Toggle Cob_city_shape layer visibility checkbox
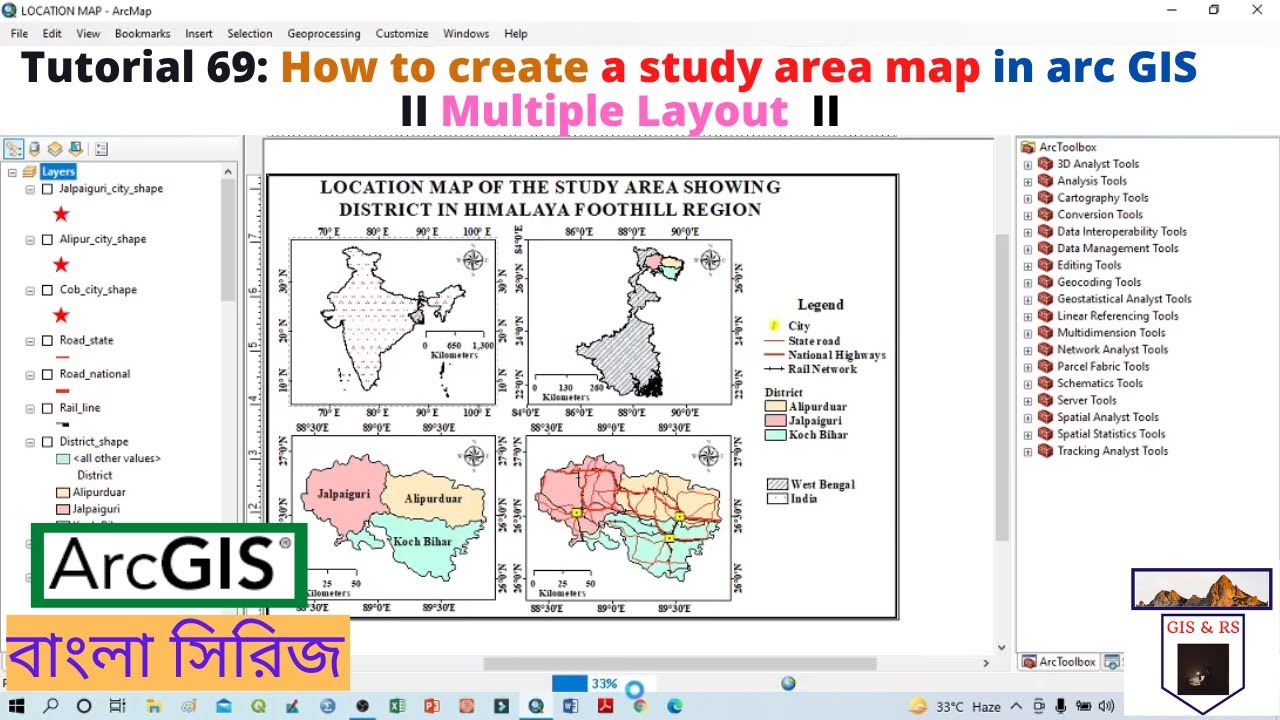 tap(47, 290)
